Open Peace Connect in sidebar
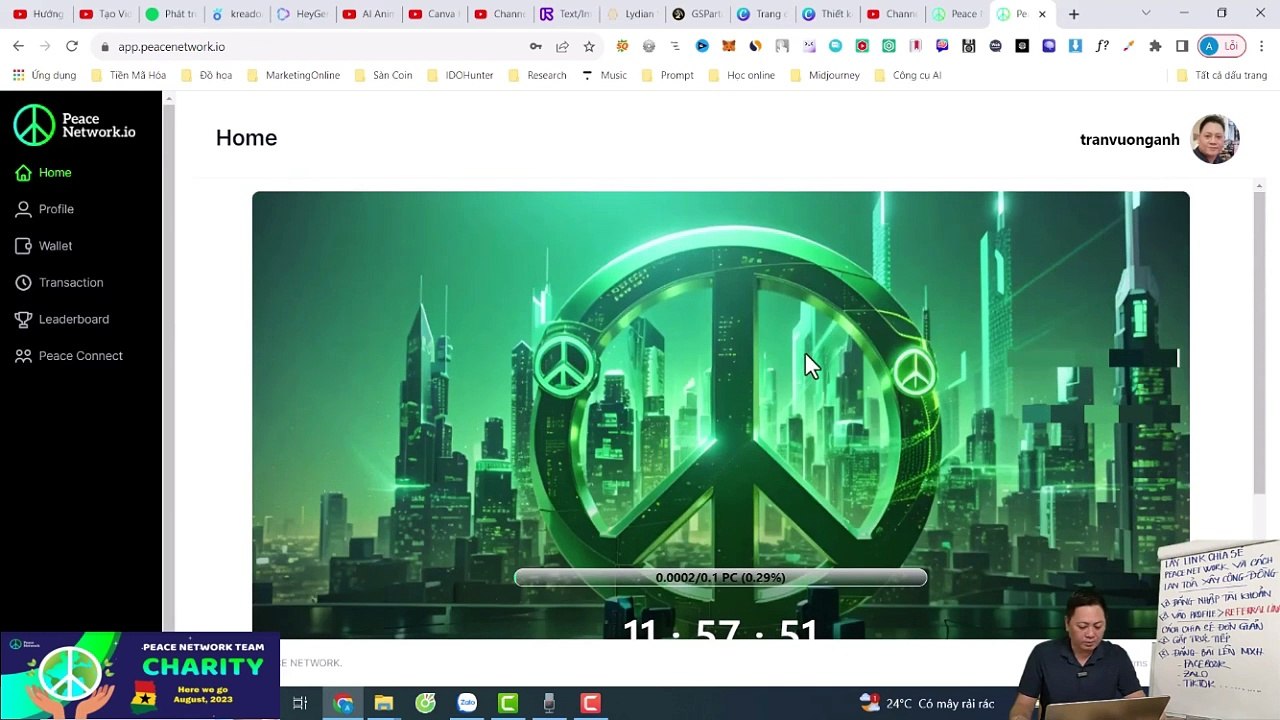This screenshot has height=720, width=1280. [x=69, y=356]
